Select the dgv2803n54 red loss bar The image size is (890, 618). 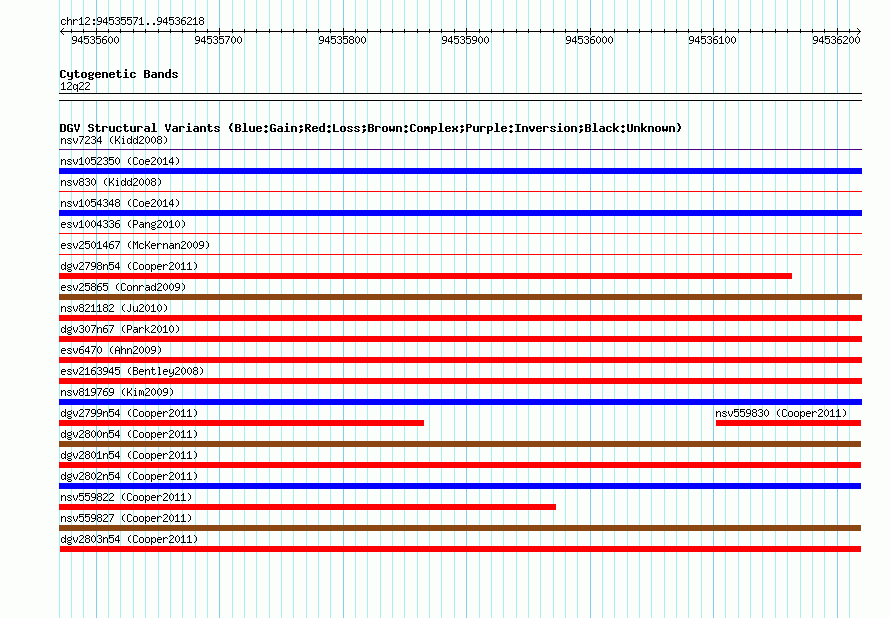click(x=460, y=549)
